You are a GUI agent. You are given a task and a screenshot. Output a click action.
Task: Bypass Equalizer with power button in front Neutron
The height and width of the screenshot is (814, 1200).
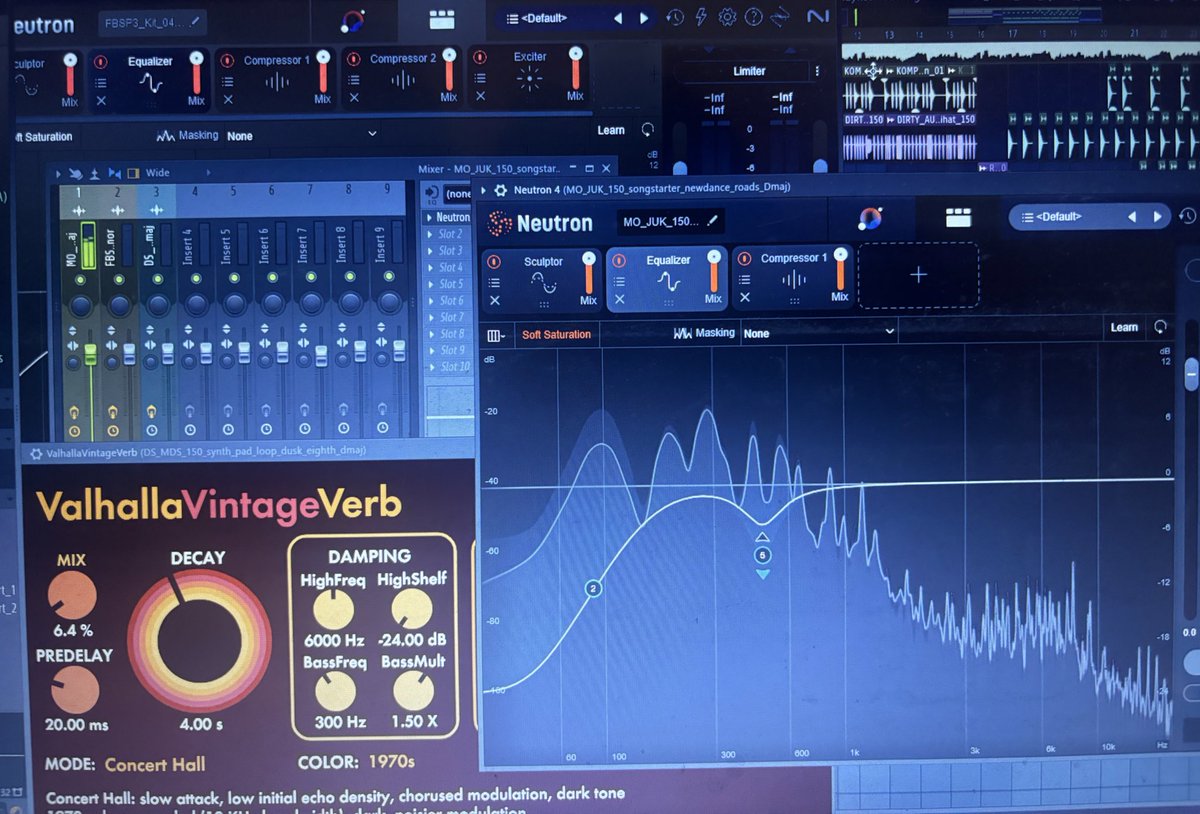[x=619, y=260]
